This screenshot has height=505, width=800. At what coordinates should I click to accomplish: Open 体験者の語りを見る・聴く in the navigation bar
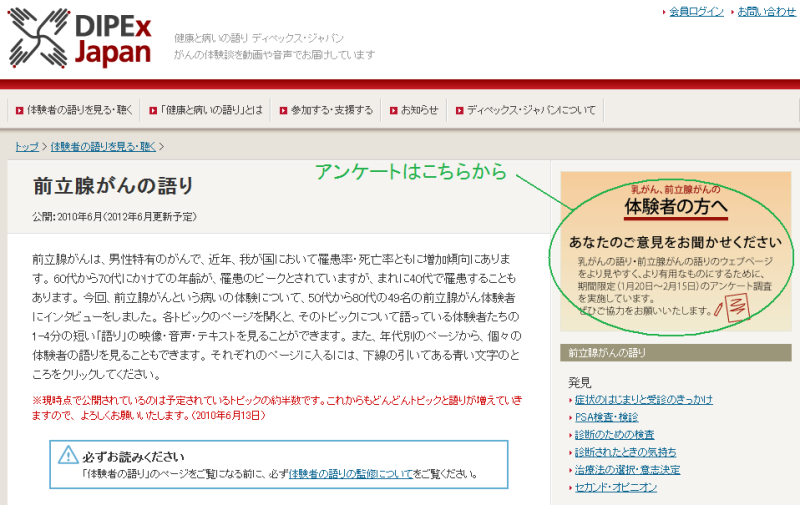[75, 110]
